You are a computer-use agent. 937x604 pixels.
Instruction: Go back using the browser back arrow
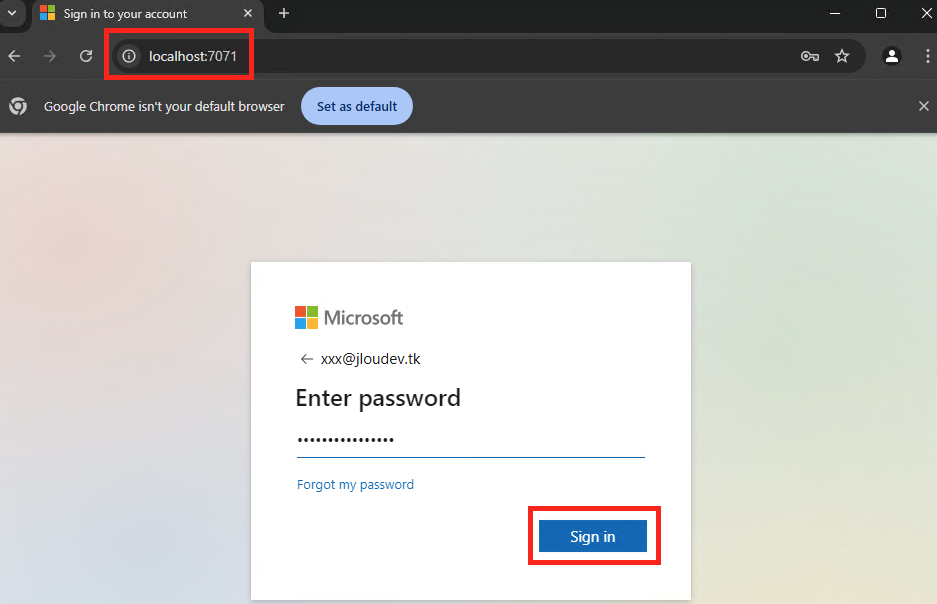point(14,56)
